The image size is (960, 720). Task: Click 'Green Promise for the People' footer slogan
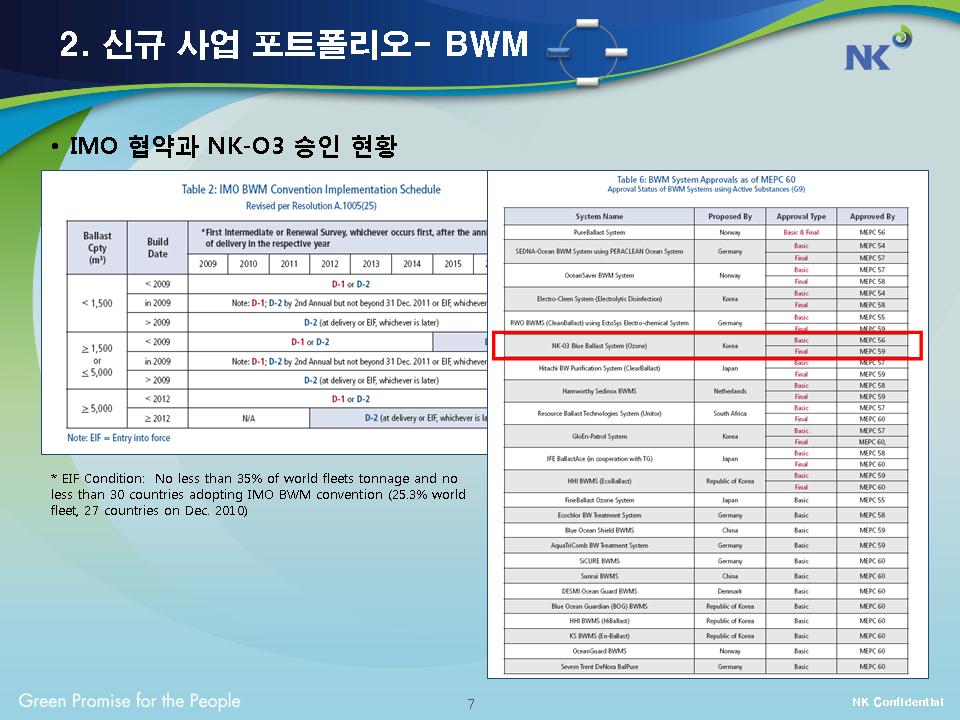[x=129, y=701]
